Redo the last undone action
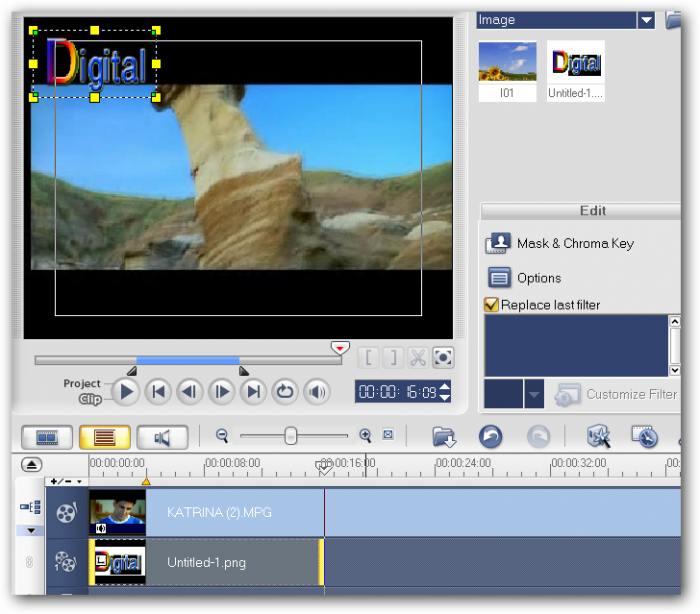The image size is (700, 614). pos(538,437)
